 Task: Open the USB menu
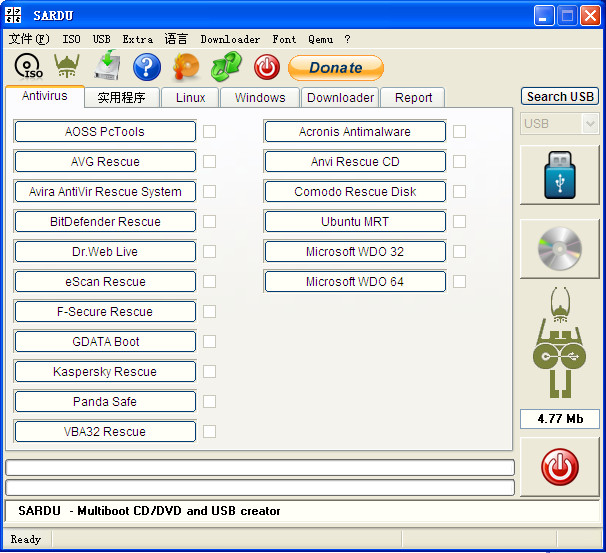pyautogui.click(x=102, y=39)
